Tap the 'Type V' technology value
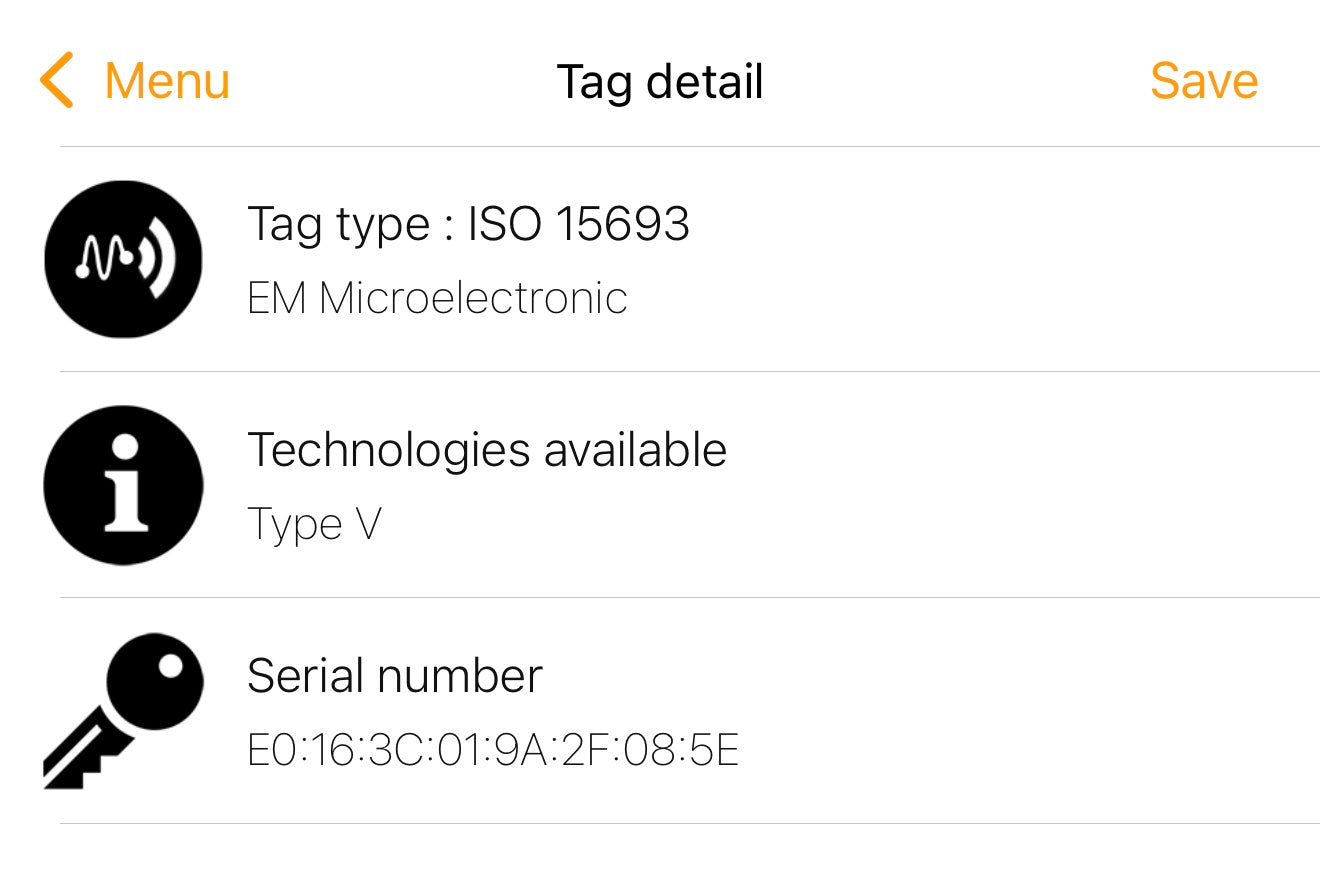1320x891 pixels. (x=314, y=524)
